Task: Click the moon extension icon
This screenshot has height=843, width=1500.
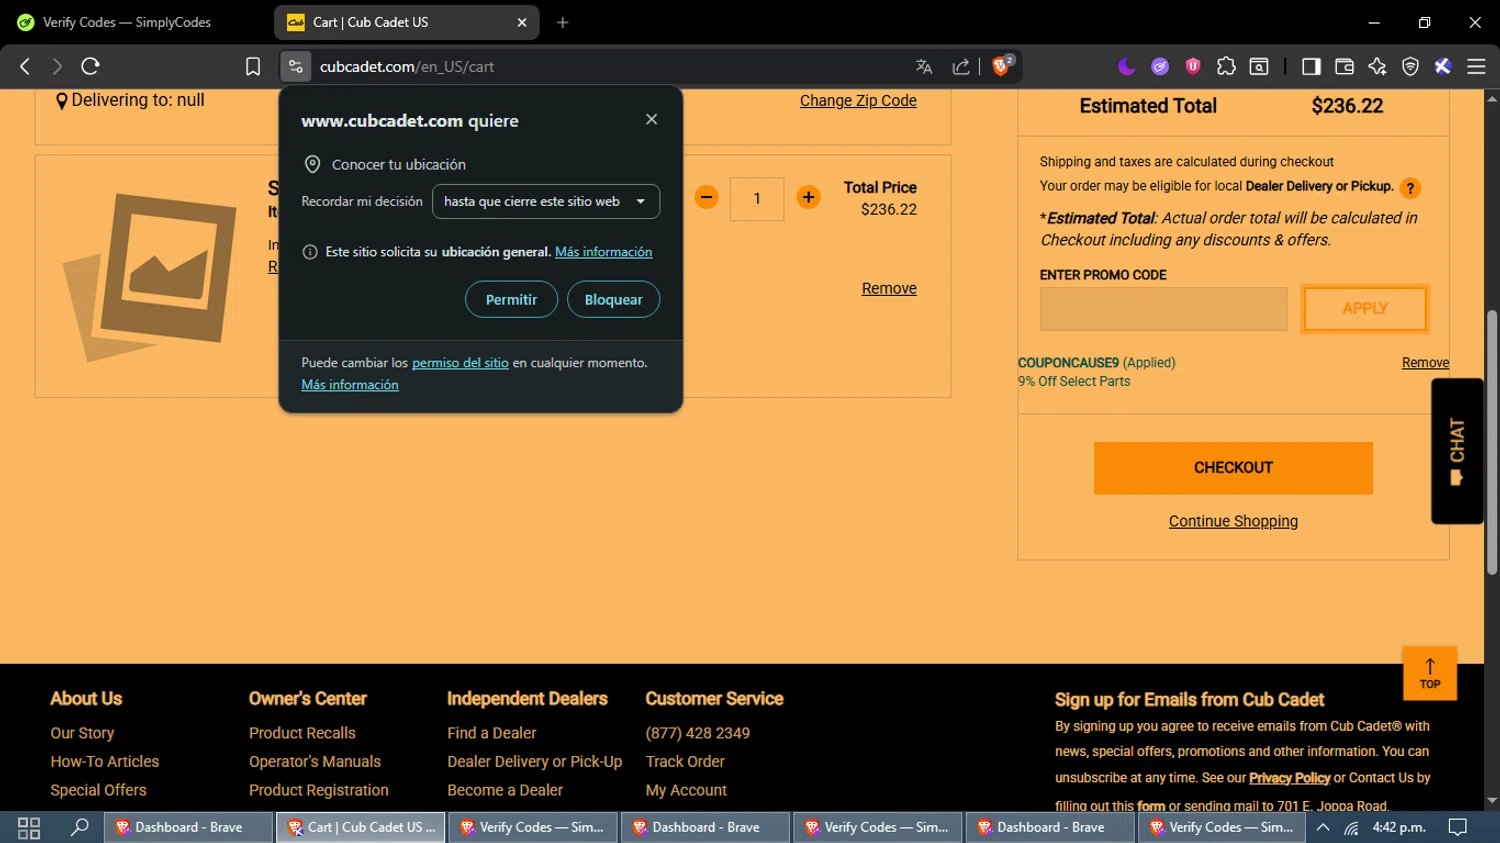Action: click(1127, 66)
